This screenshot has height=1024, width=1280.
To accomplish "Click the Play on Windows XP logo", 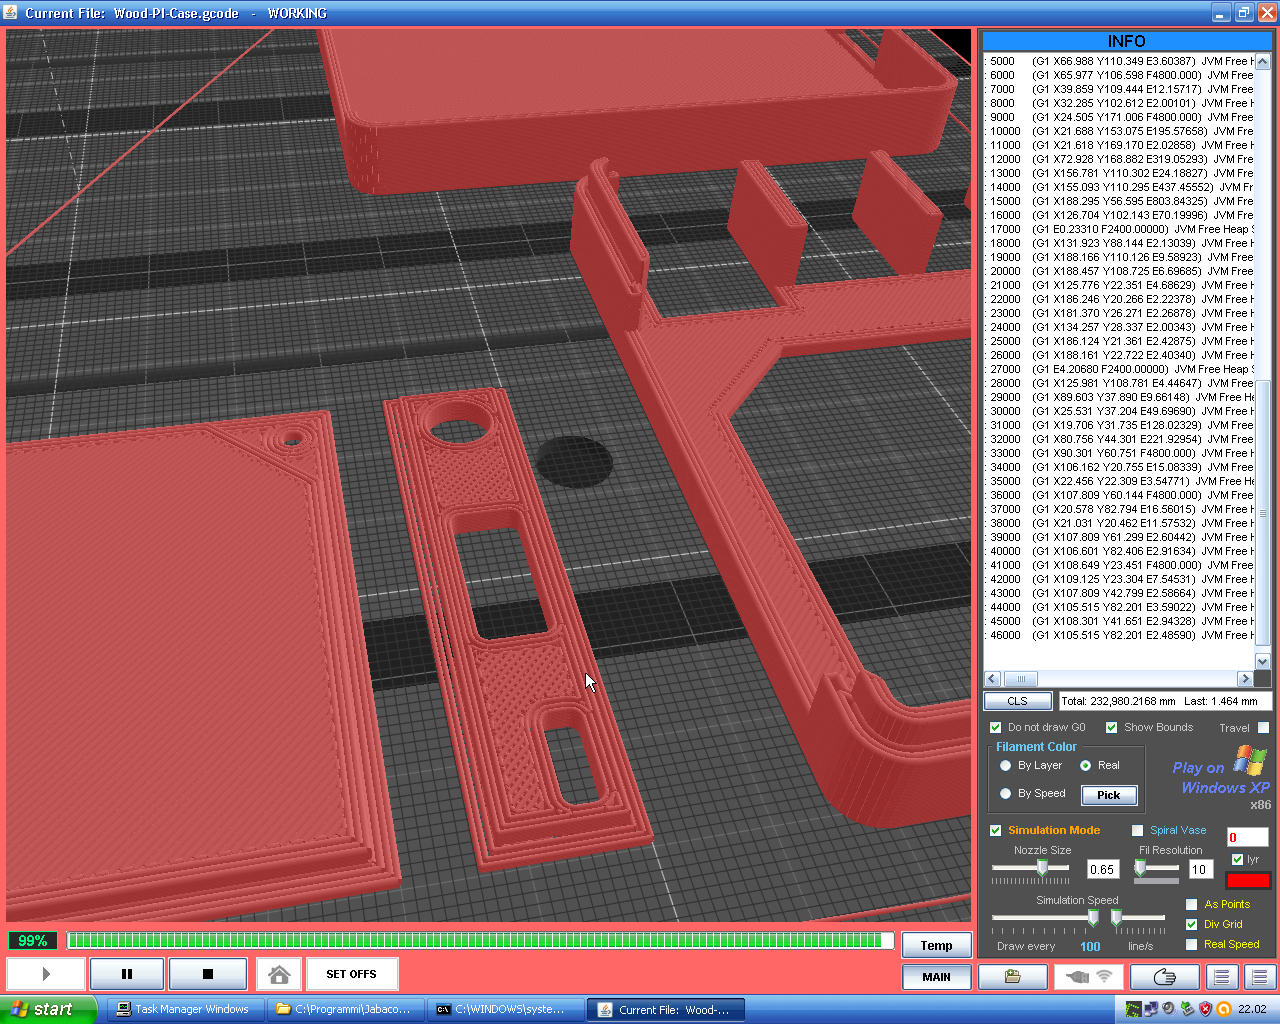I will [1220, 776].
